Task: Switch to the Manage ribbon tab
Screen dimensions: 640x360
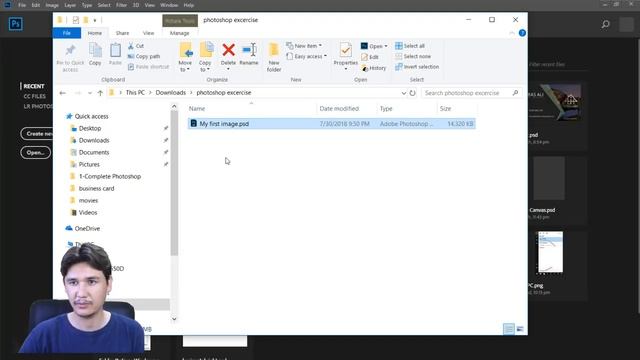Action: (x=180, y=33)
